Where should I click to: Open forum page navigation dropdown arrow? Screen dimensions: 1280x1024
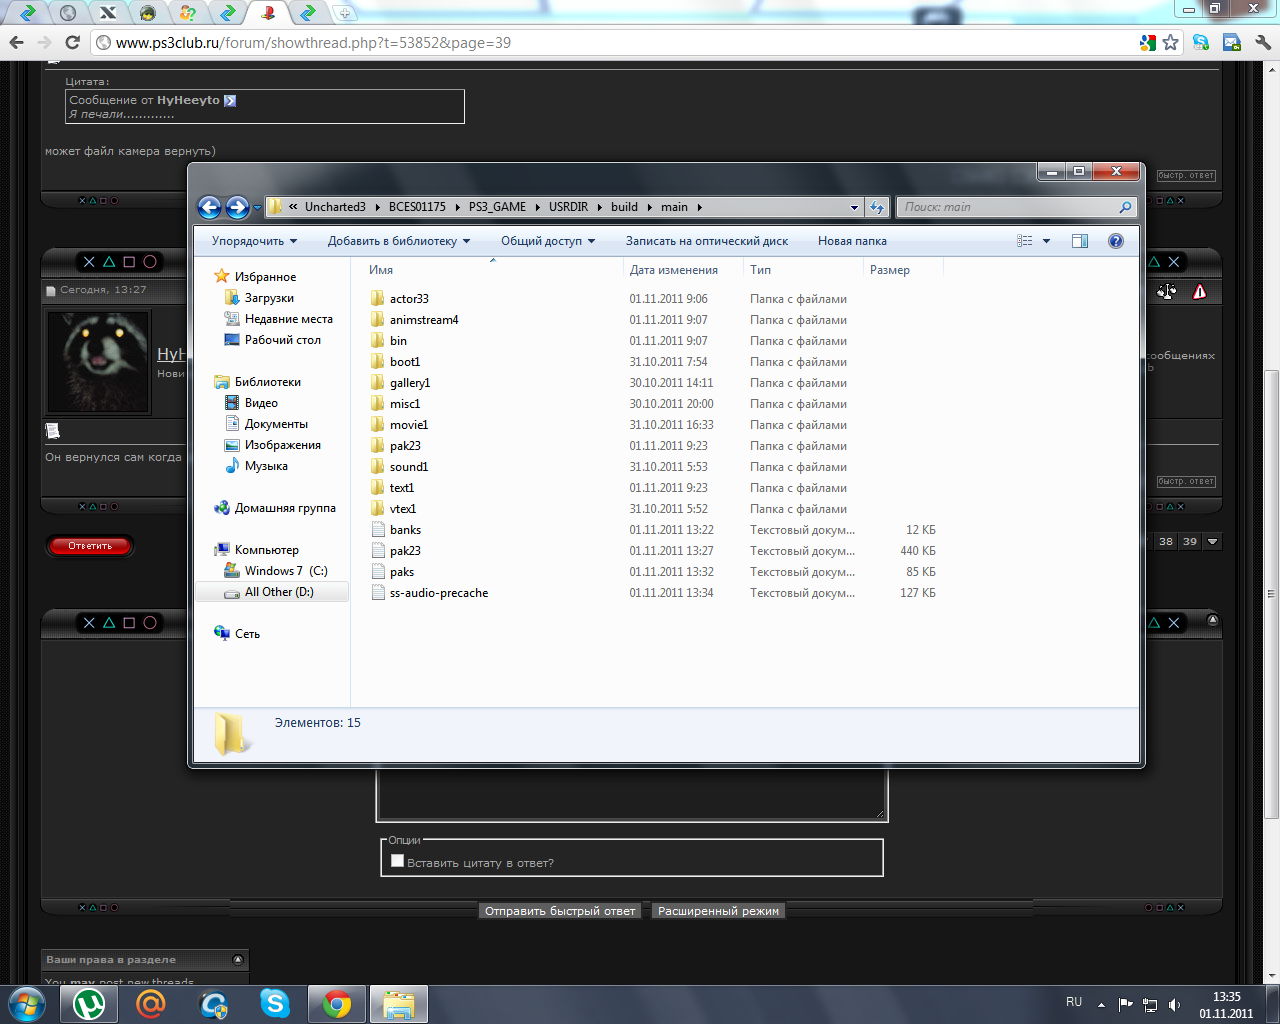1213,541
